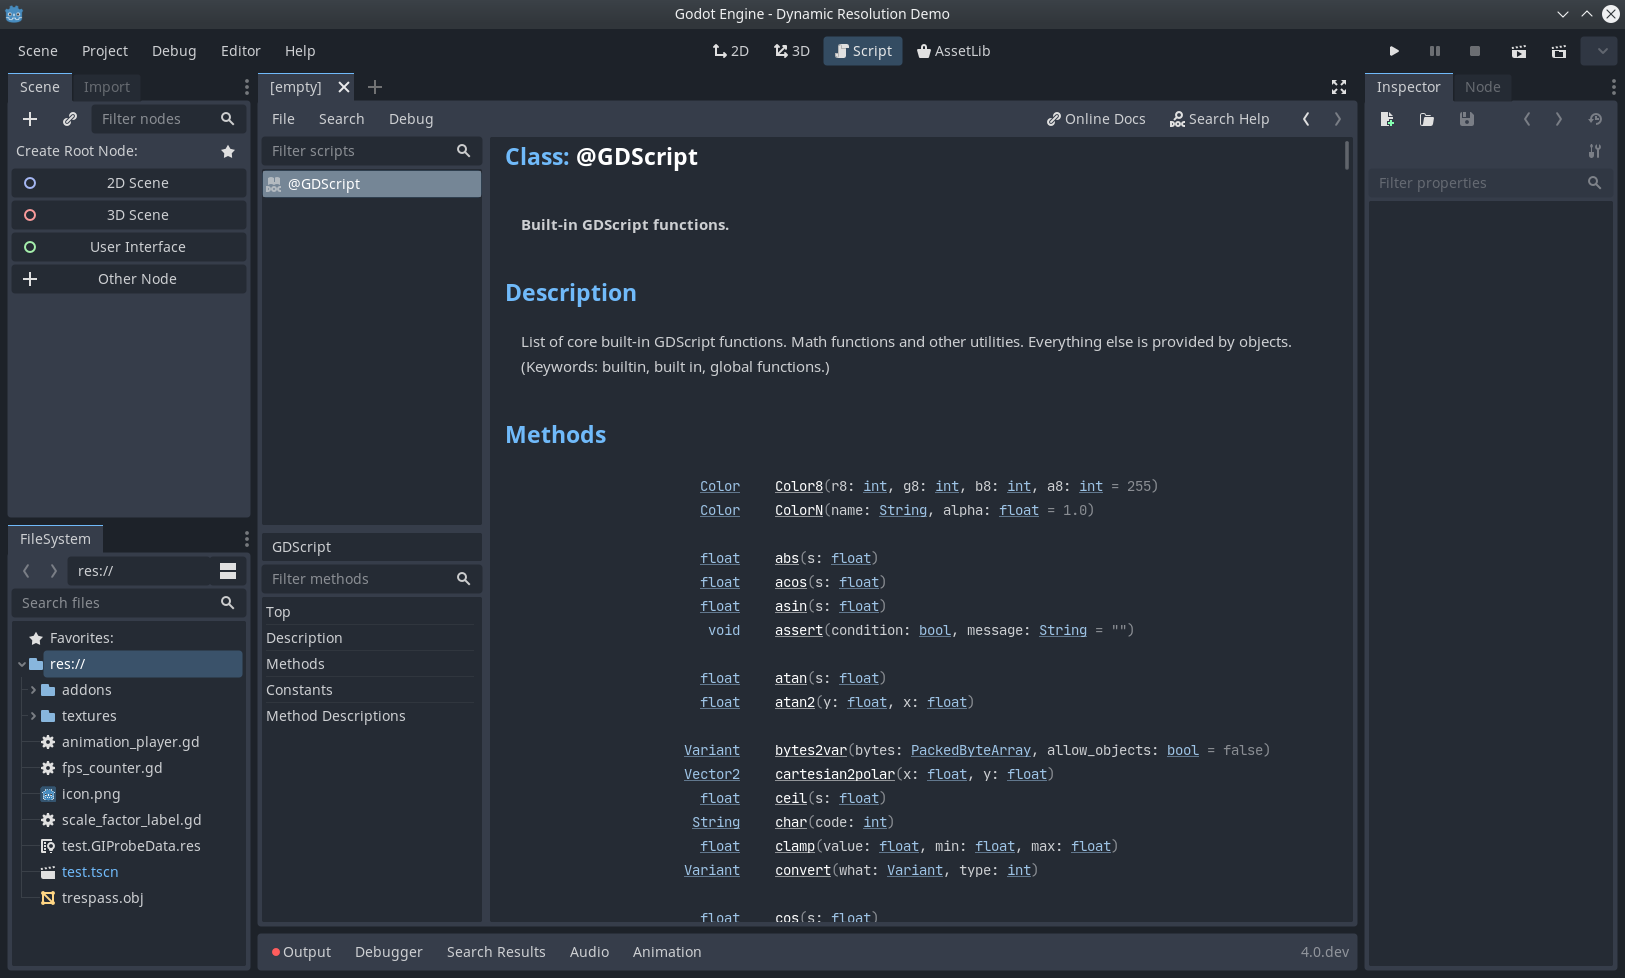Open Script editor File menu
The image size is (1625, 978).
(283, 119)
